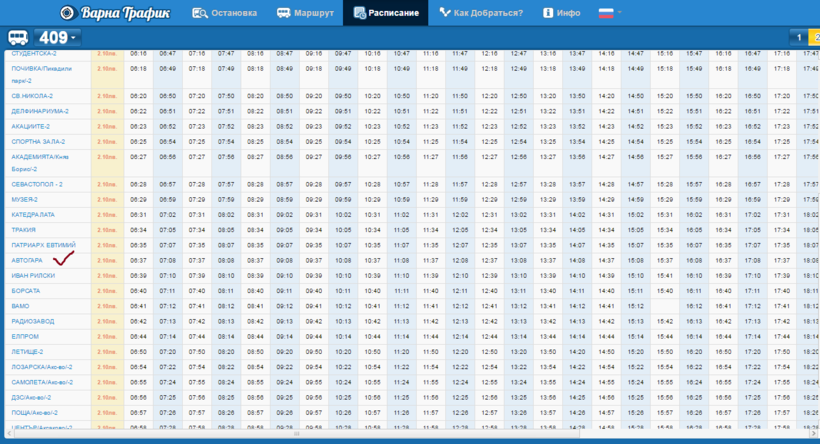Click the left scroll arrow of timetable scrollbar
This screenshot has width=820, height=444.
(x=8, y=435)
